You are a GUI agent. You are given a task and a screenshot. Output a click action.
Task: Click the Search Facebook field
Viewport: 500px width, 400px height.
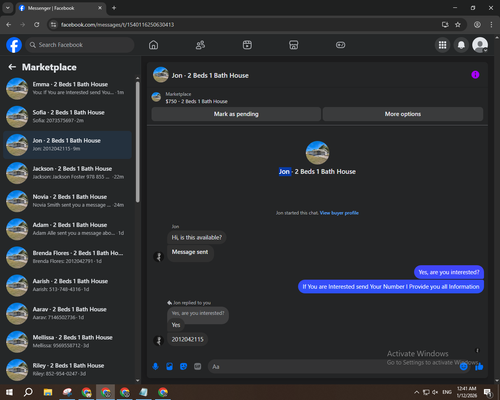[x=80, y=45]
